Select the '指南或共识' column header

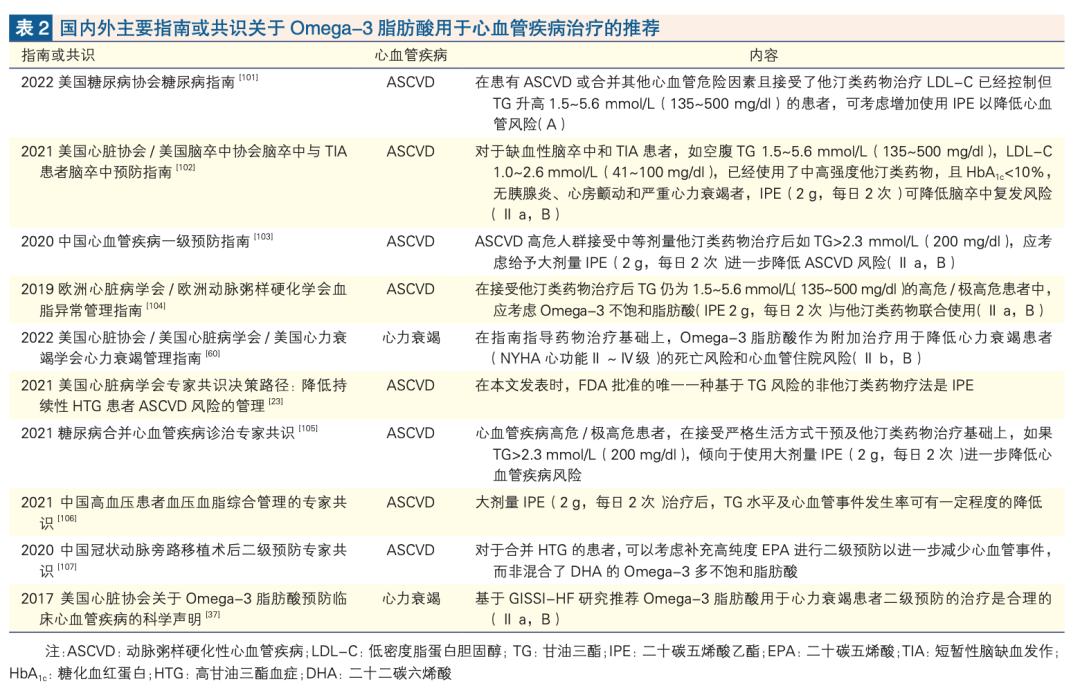coord(58,55)
